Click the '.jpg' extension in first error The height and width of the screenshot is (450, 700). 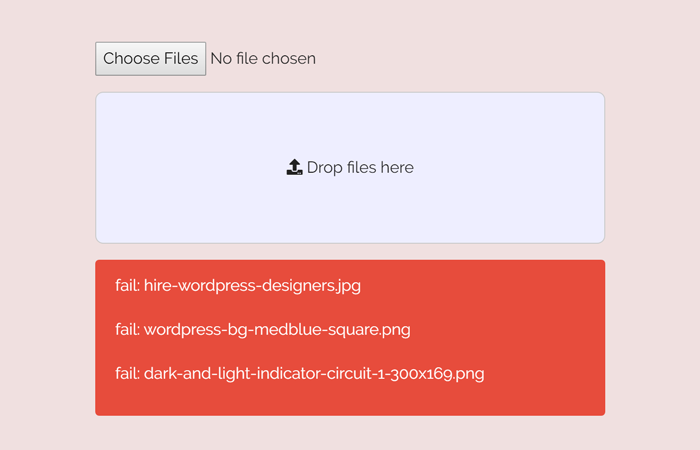(x=346, y=286)
